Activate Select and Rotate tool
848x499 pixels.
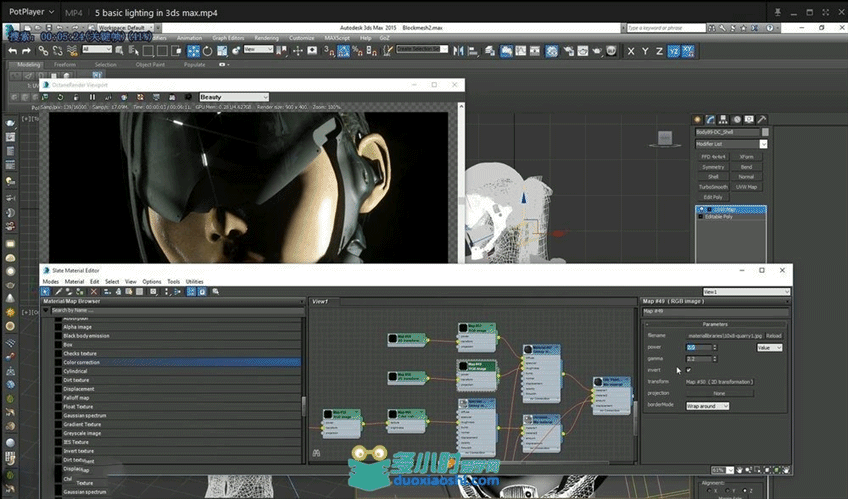[x=207, y=51]
